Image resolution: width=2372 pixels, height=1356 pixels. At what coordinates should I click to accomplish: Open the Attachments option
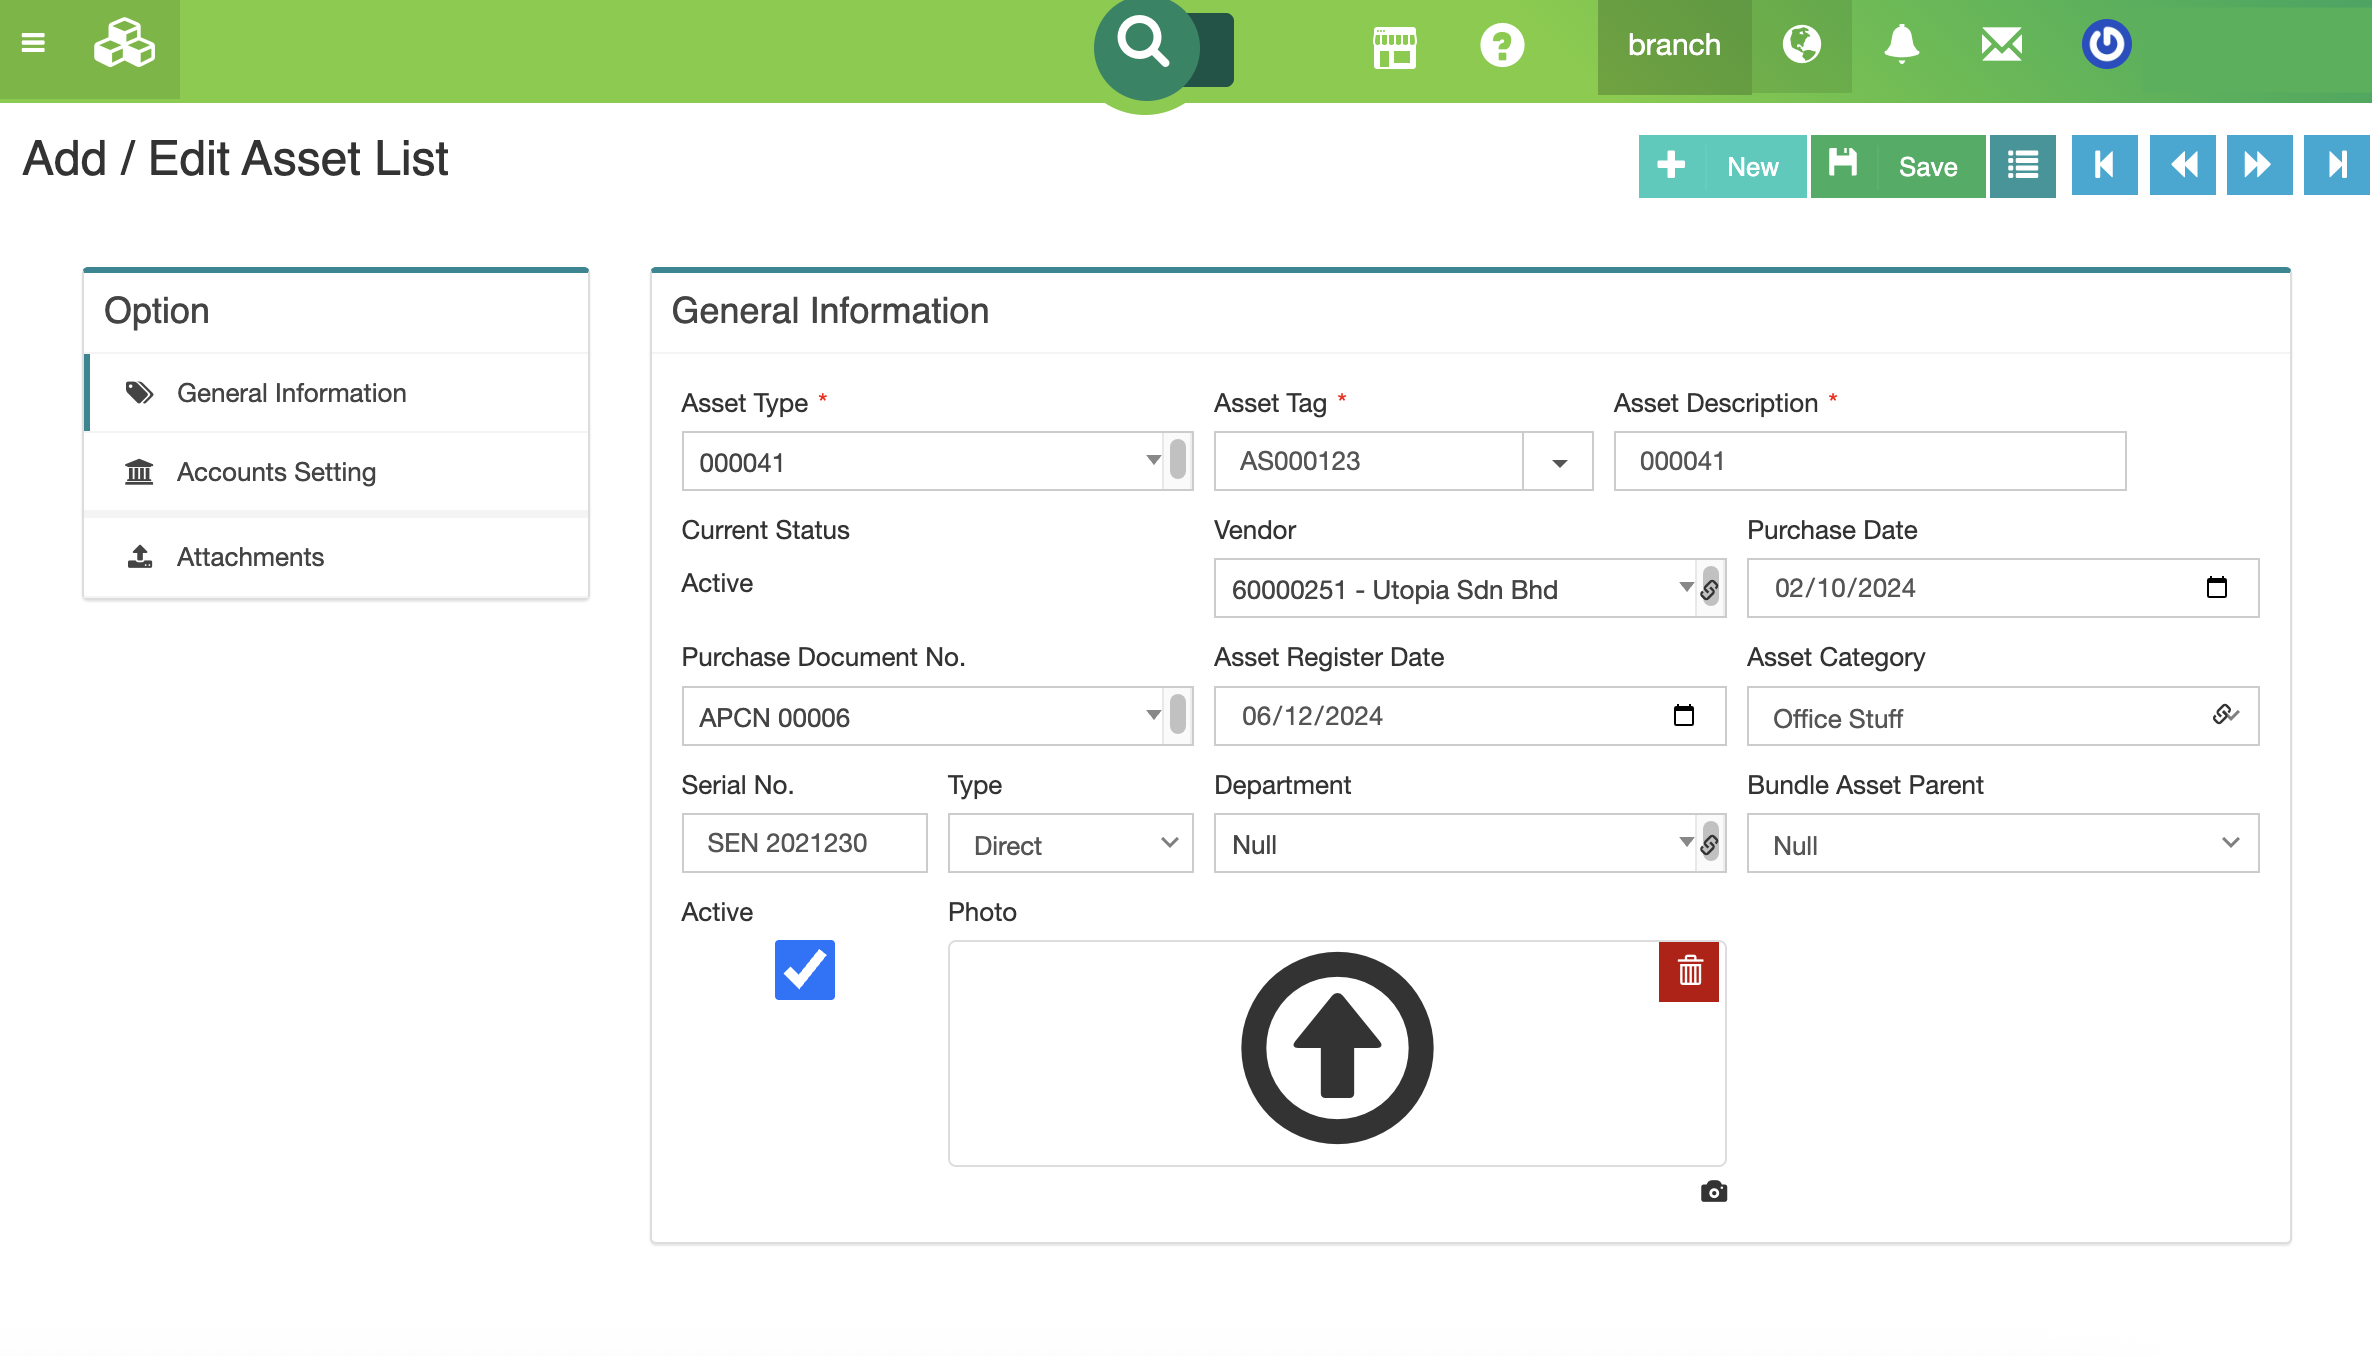click(x=250, y=557)
